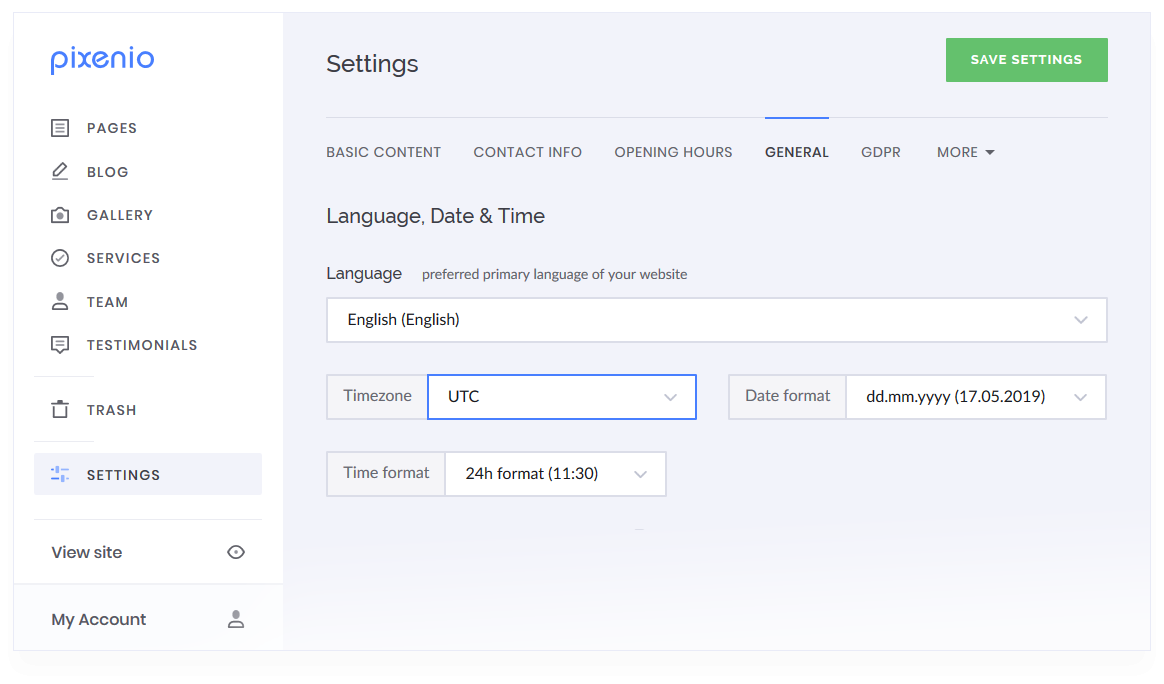The width and height of the screenshot is (1164, 684).
Task: Click the My Account user icon
Action: click(x=236, y=619)
